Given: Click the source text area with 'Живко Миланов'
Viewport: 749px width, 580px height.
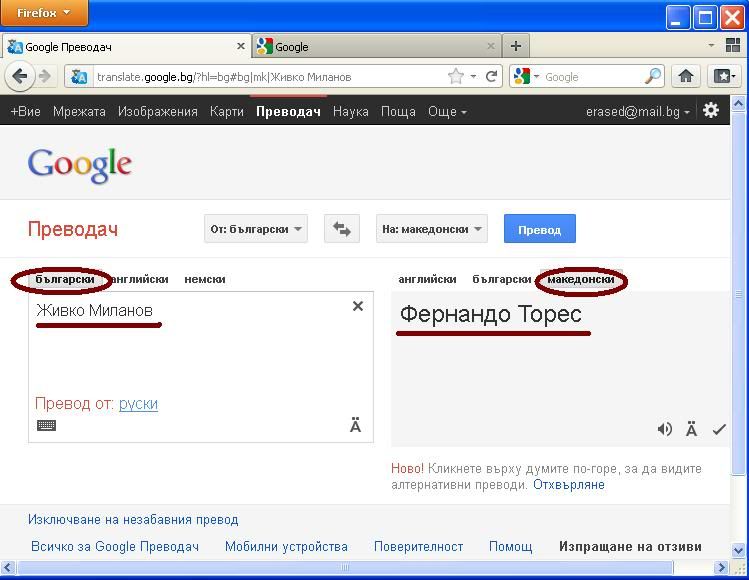Looking at the screenshot, I should [201, 367].
